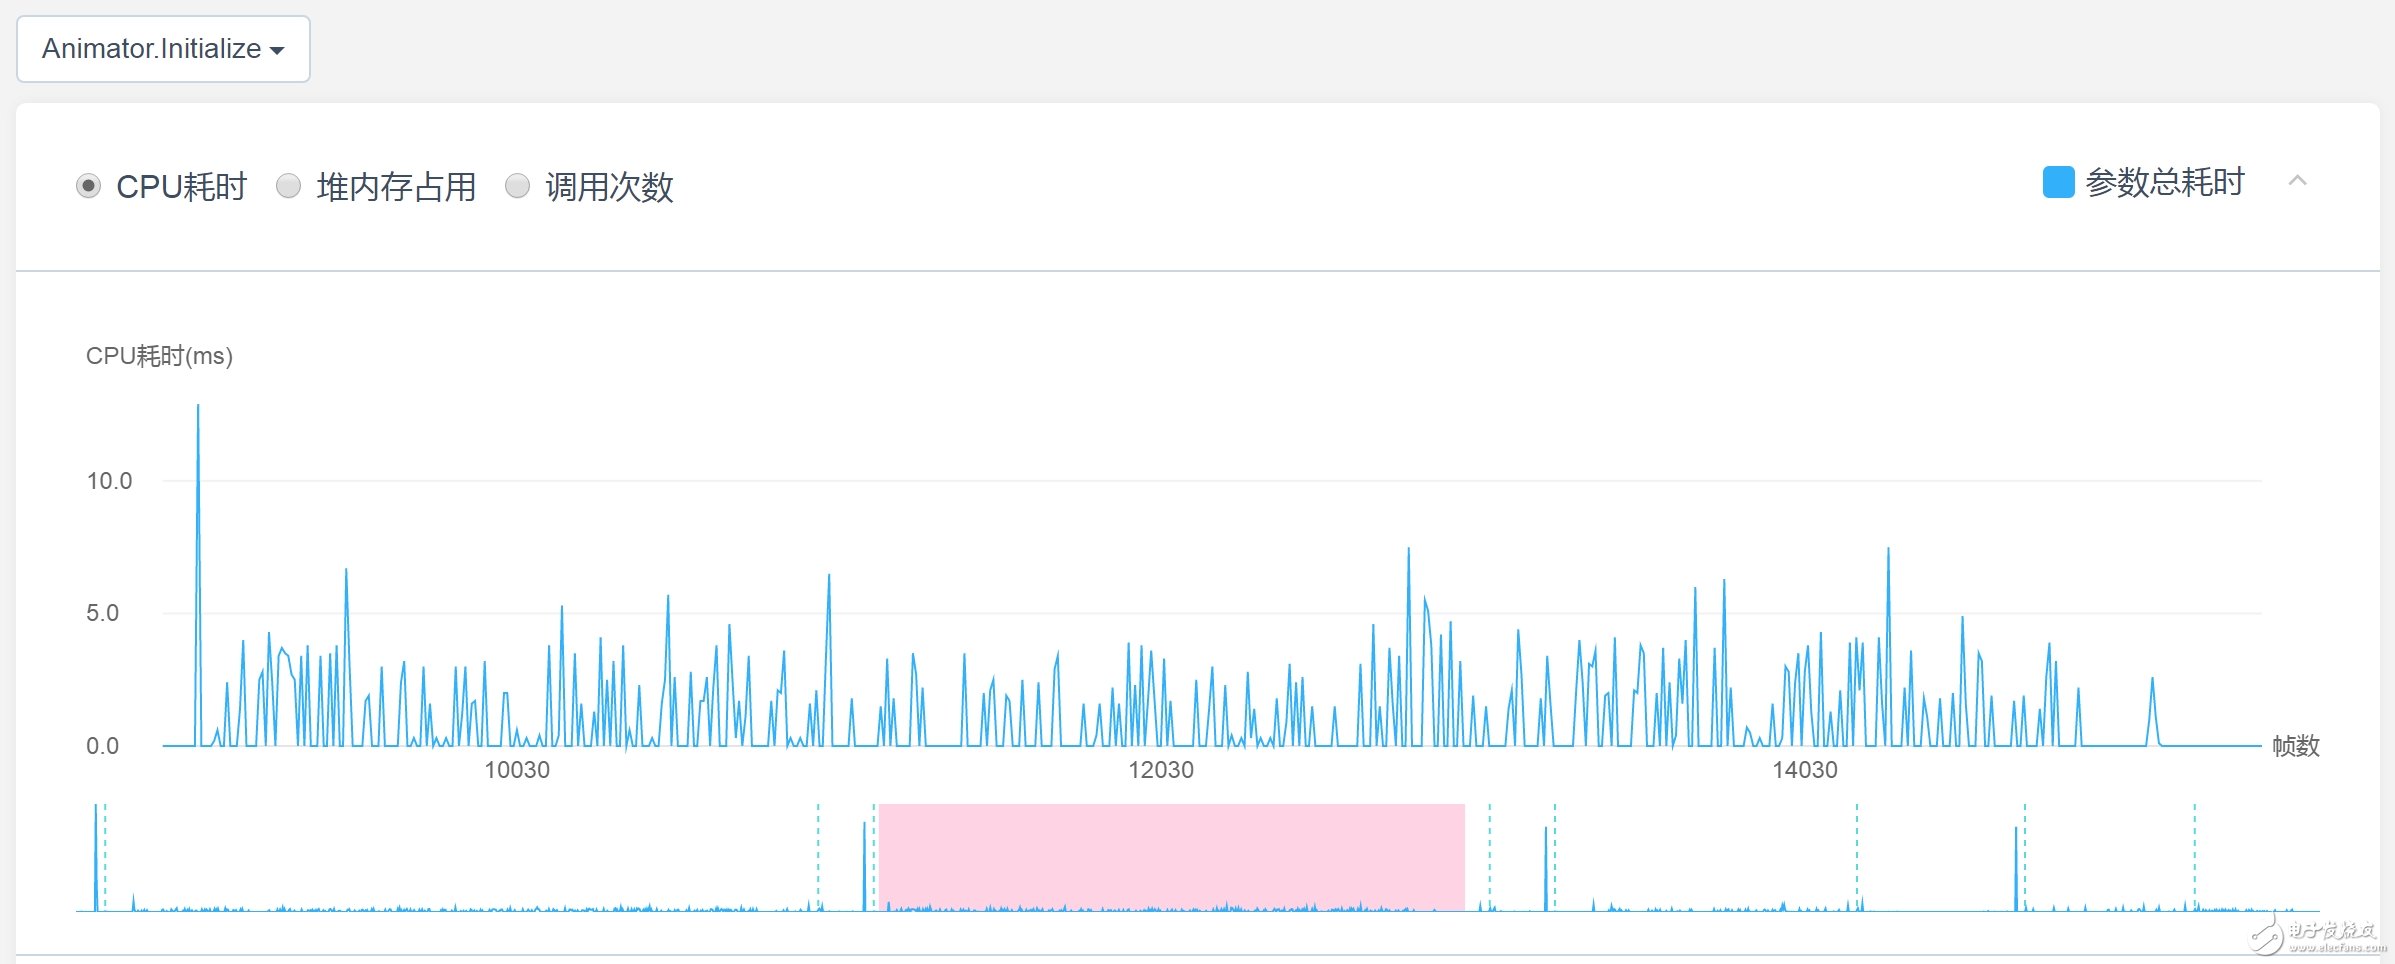Click the 14030 frame axis label

(x=1805, y=770)
